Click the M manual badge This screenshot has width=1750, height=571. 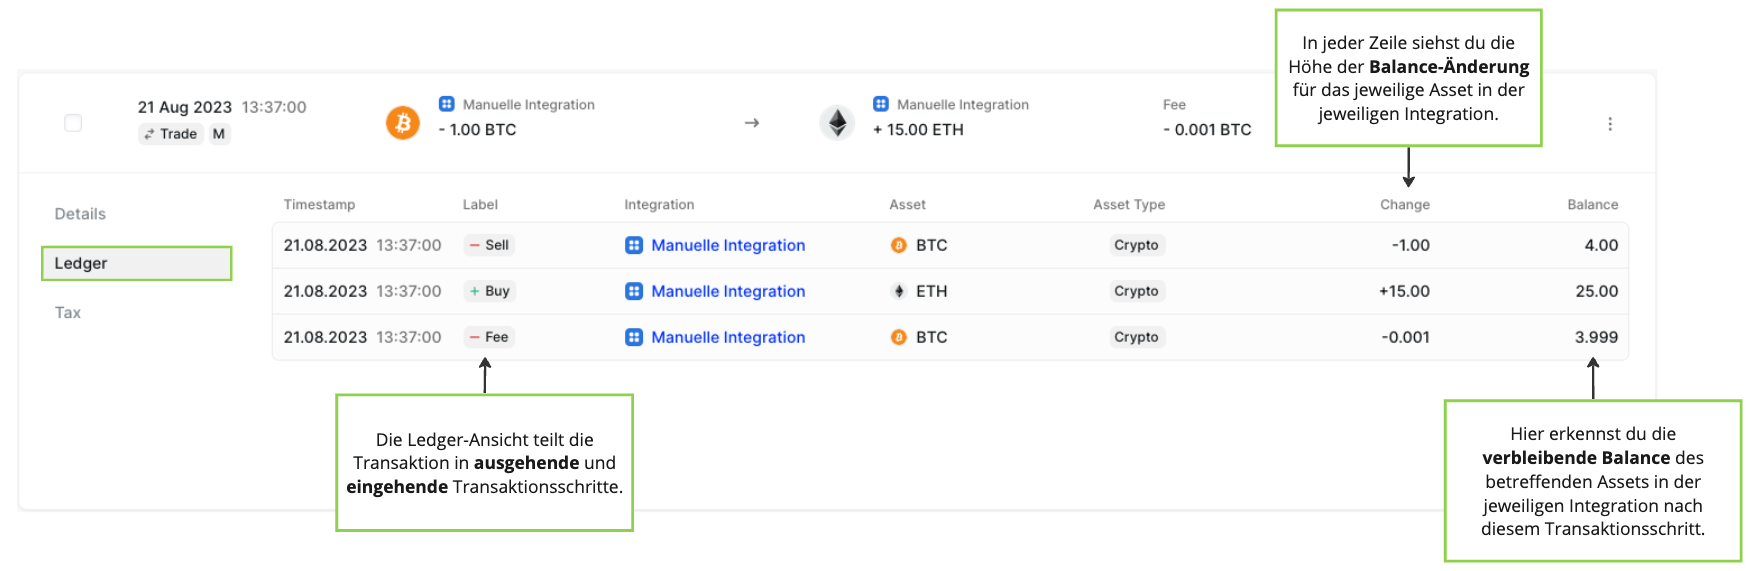[219, 134]
